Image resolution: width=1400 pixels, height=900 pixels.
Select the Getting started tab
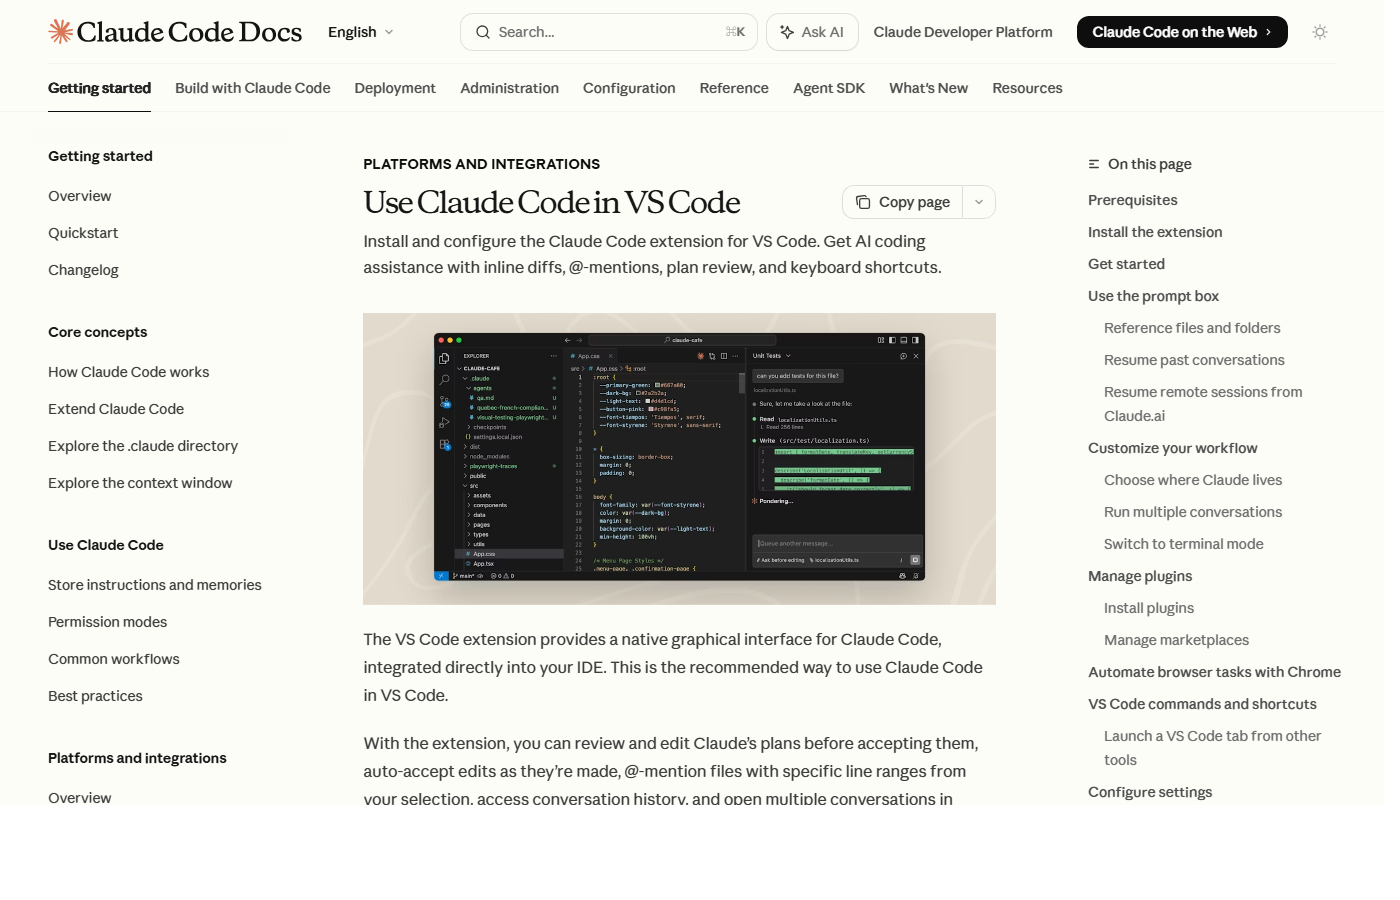point(99,88)
